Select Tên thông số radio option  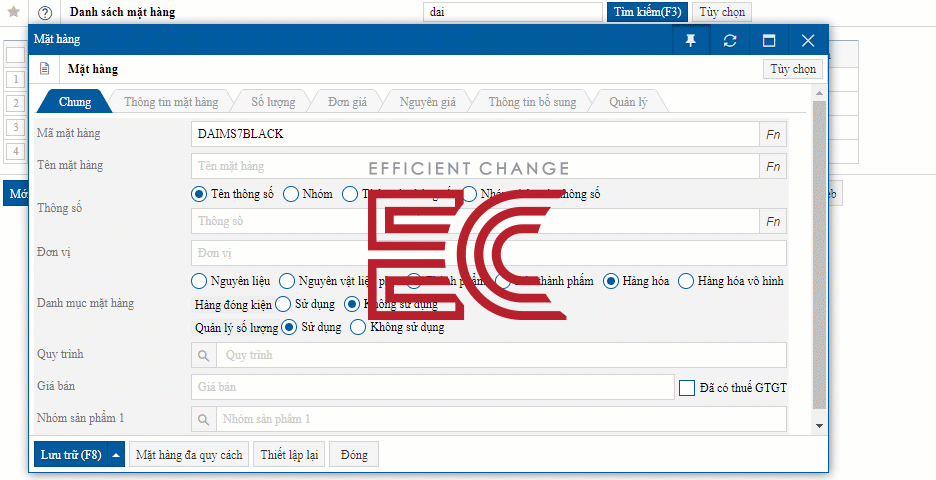coord(198,194)
